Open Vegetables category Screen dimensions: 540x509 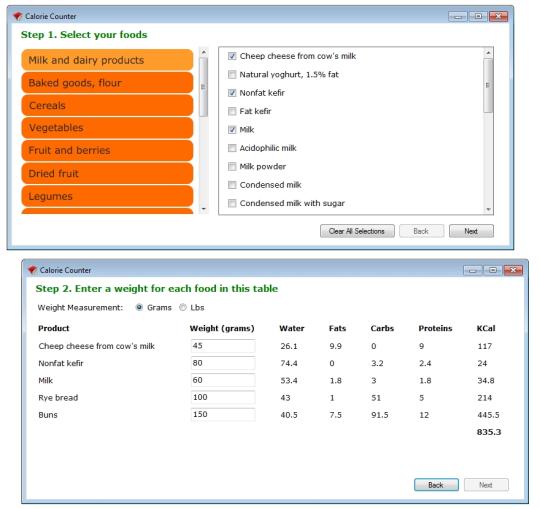(x=107, y=128)
